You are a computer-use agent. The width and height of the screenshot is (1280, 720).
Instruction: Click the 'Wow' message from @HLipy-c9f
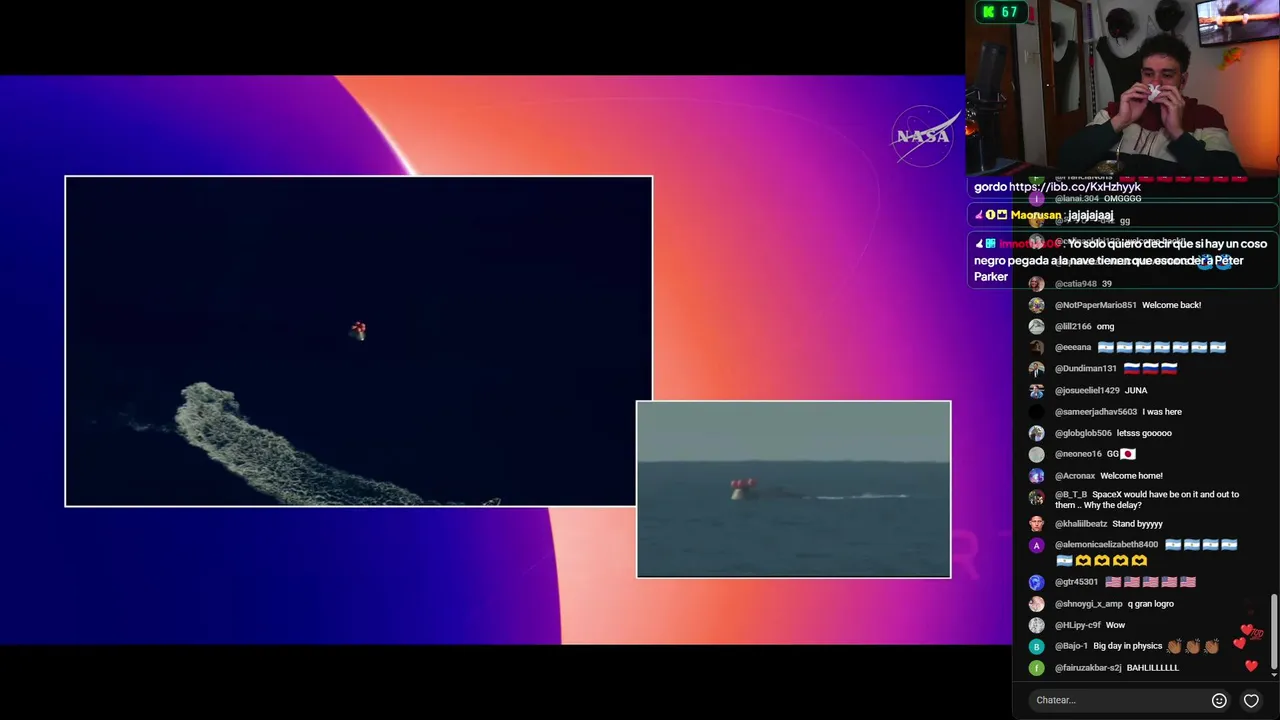coord(1115,625)
